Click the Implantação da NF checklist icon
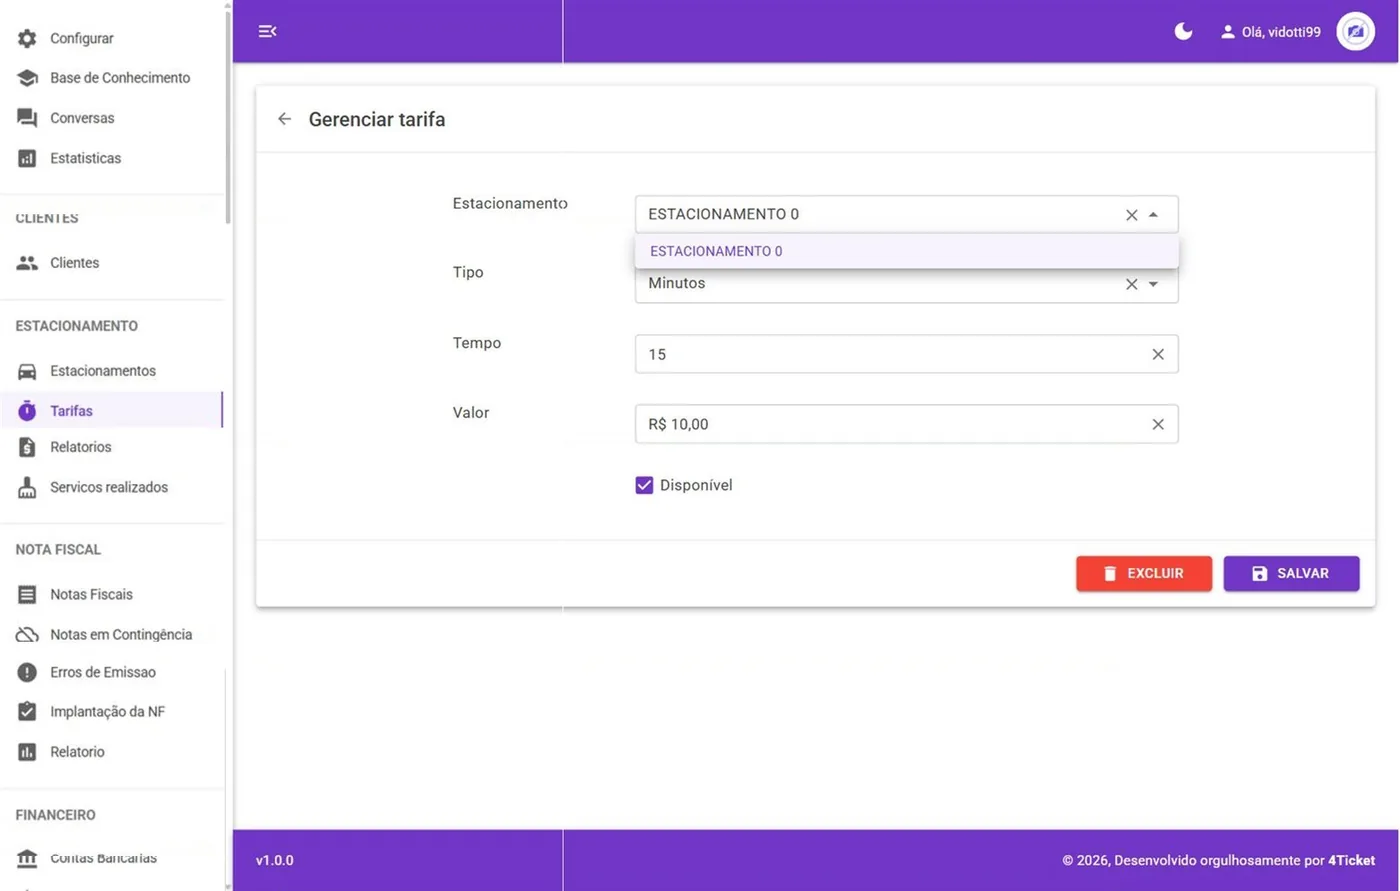This screenshot has height=891, width=1400. (27, 711)
